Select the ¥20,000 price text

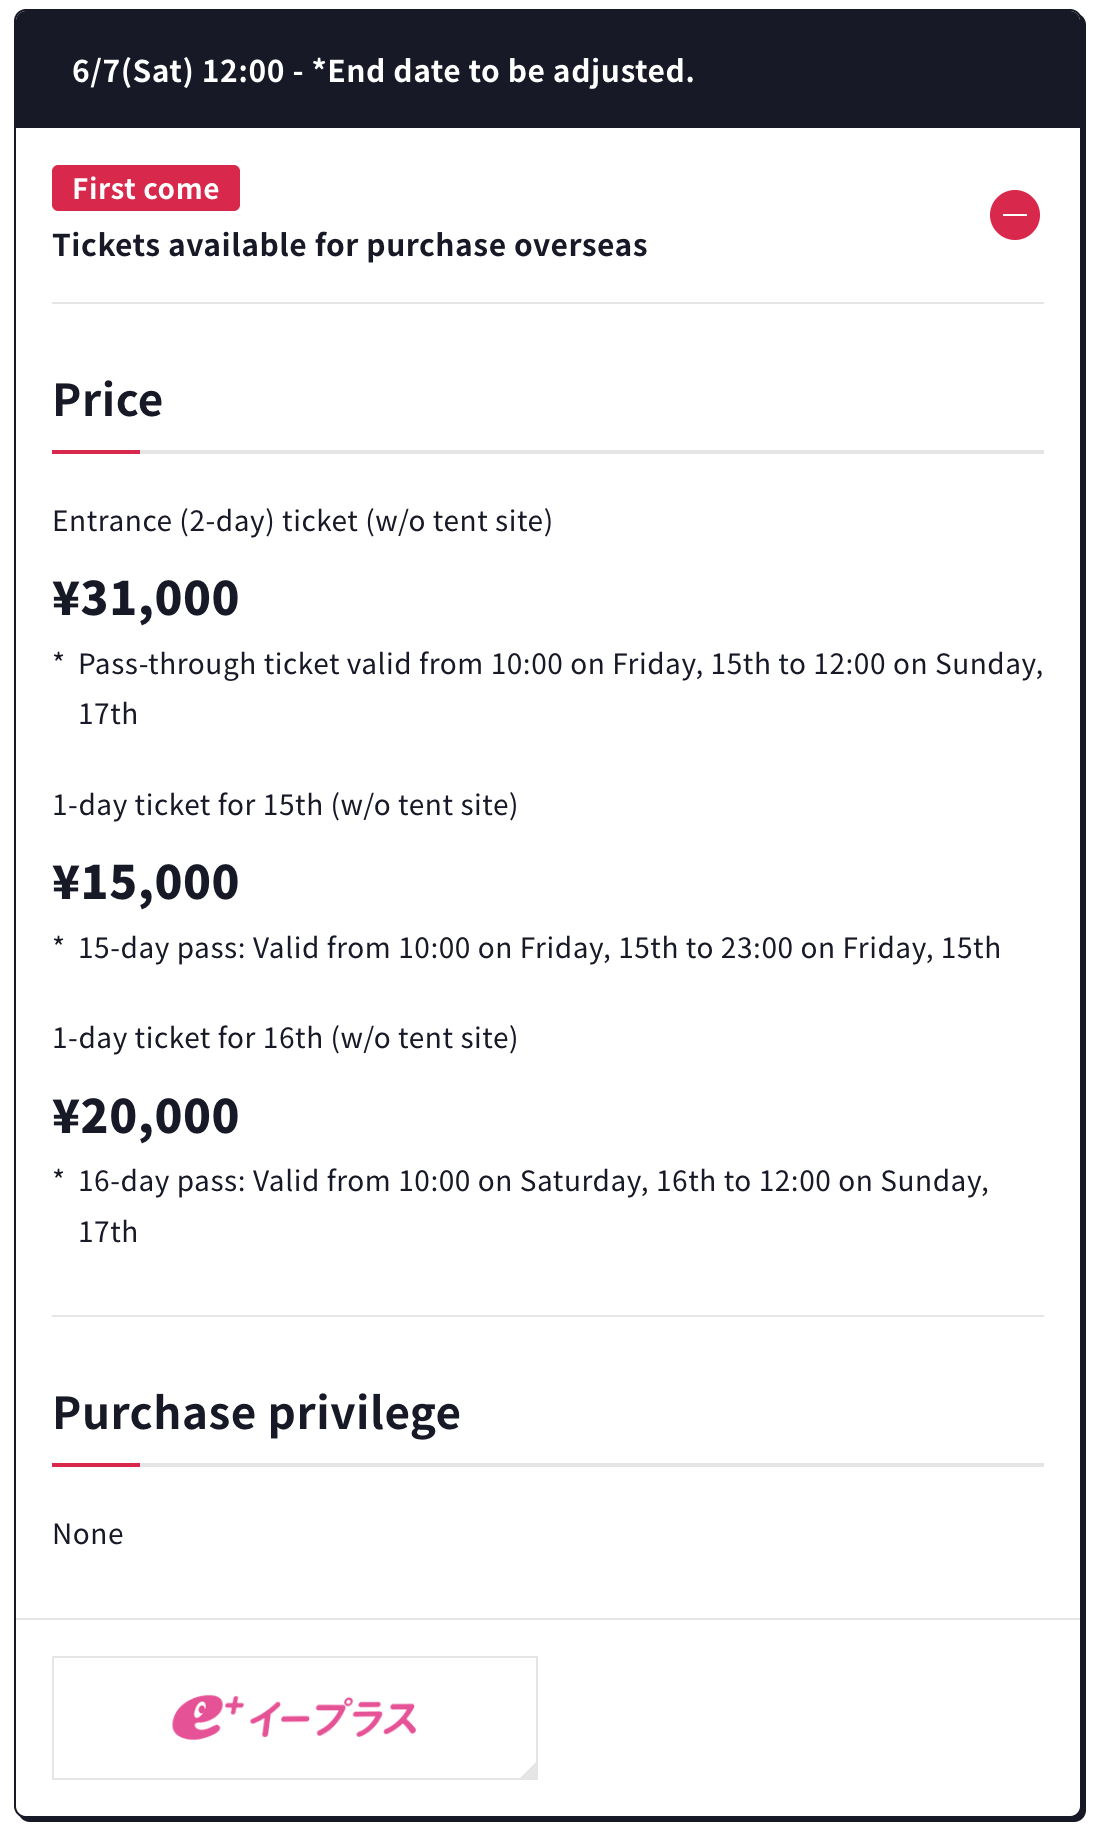coord(146,1116)
